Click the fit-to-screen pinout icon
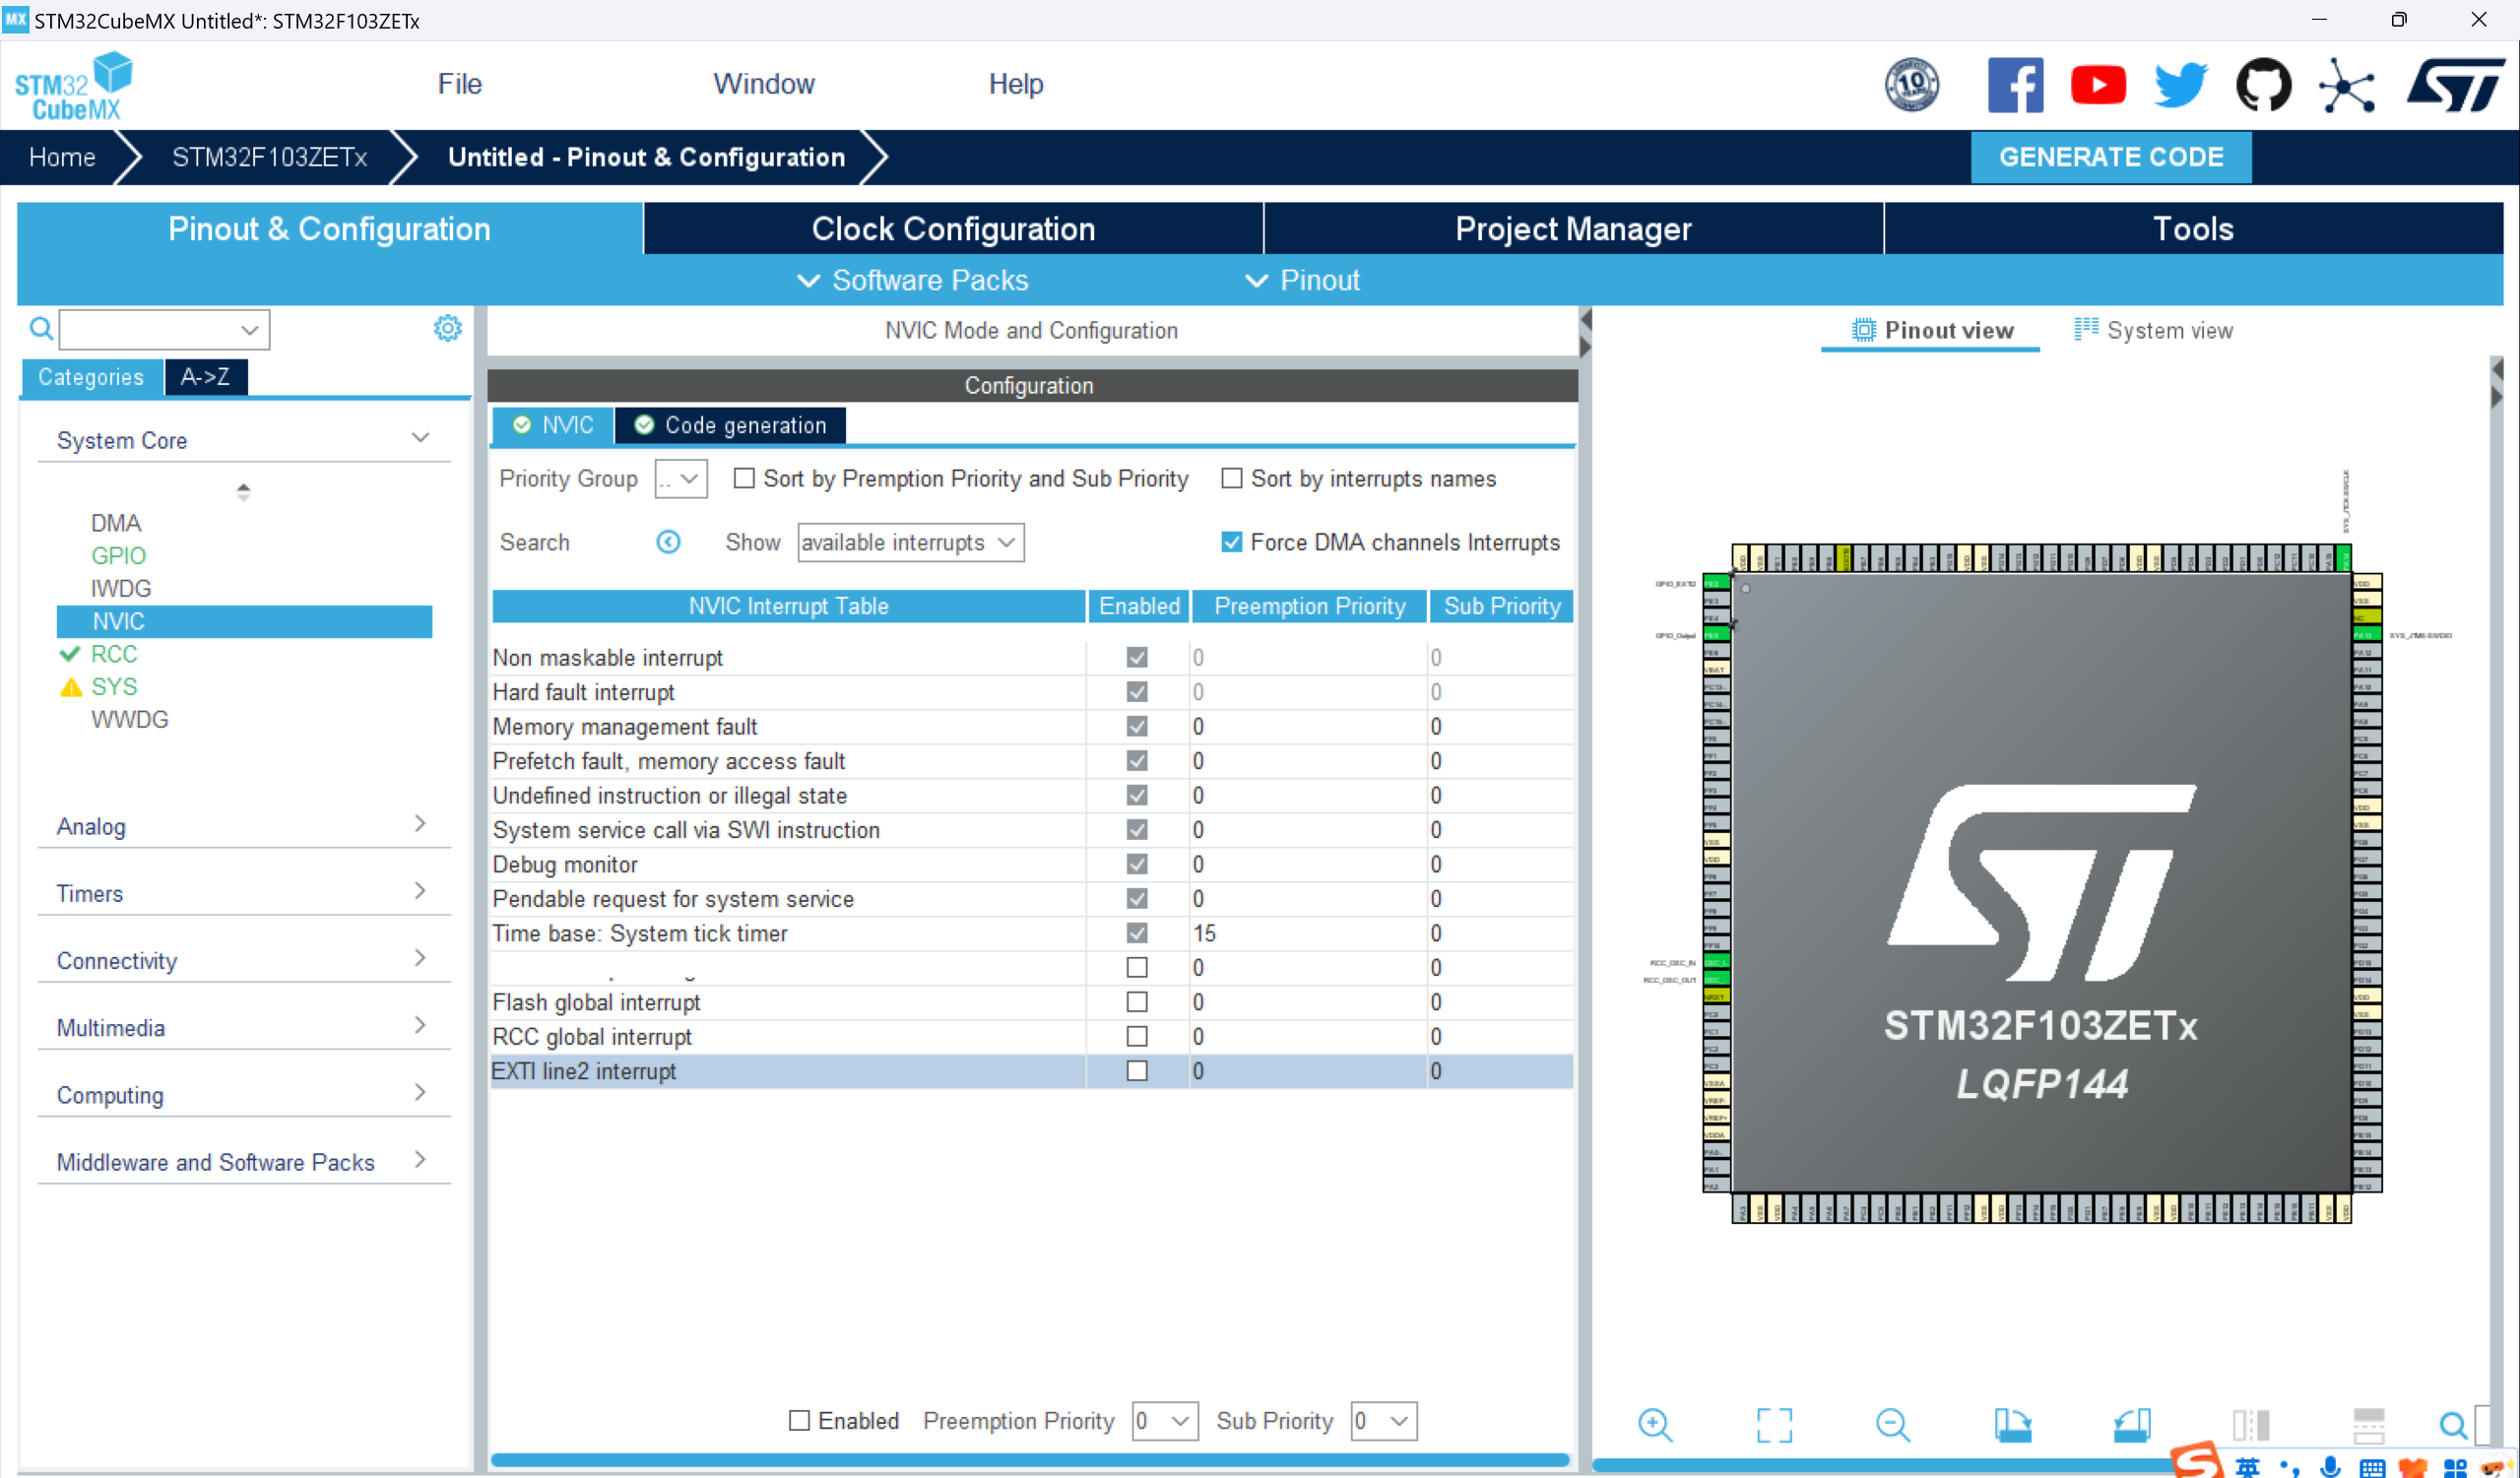The image size is (2520, 1478). (x=1774, y=1424)
